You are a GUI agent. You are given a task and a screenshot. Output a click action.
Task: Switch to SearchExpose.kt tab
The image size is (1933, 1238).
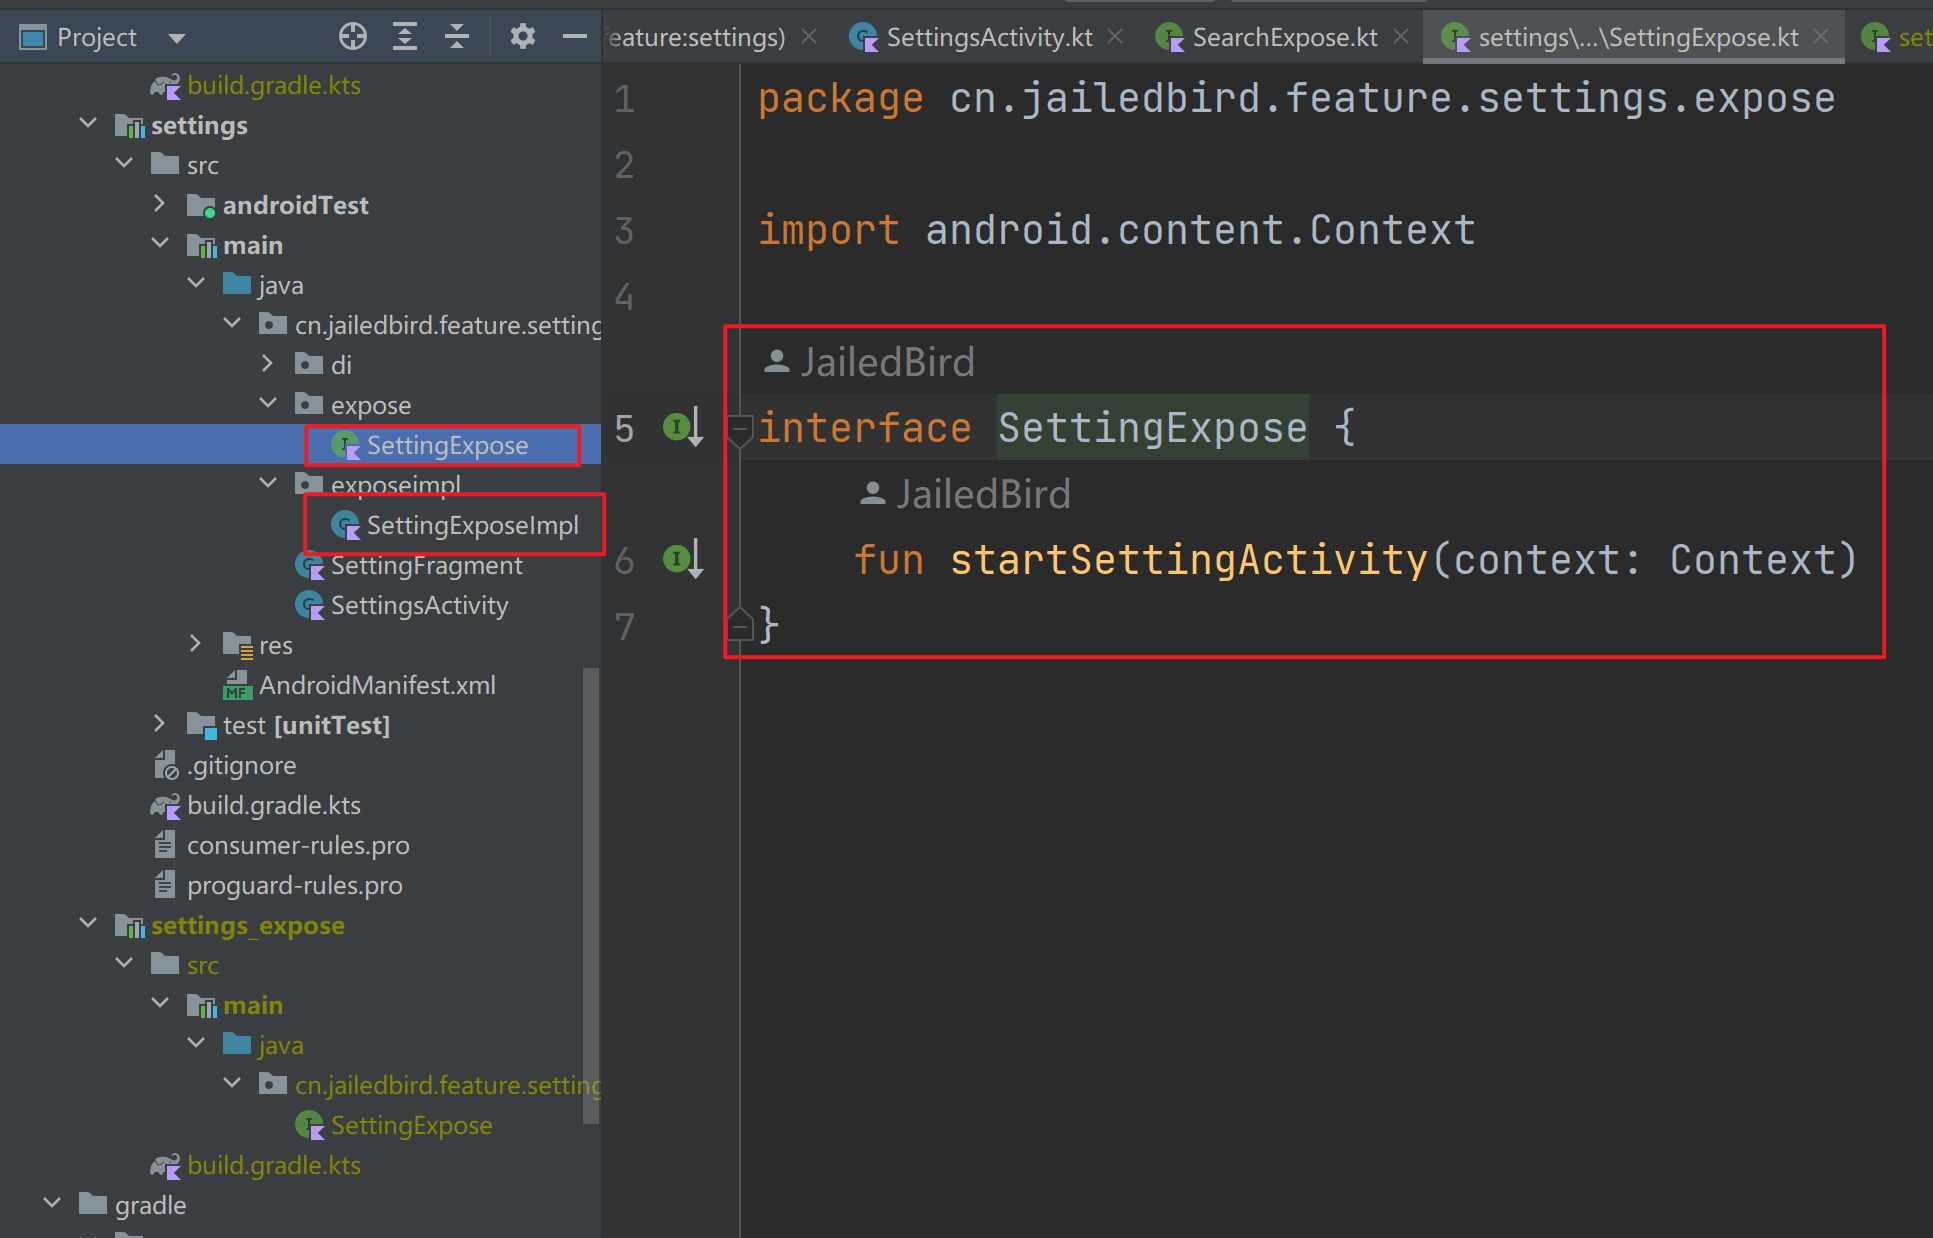1284,38
